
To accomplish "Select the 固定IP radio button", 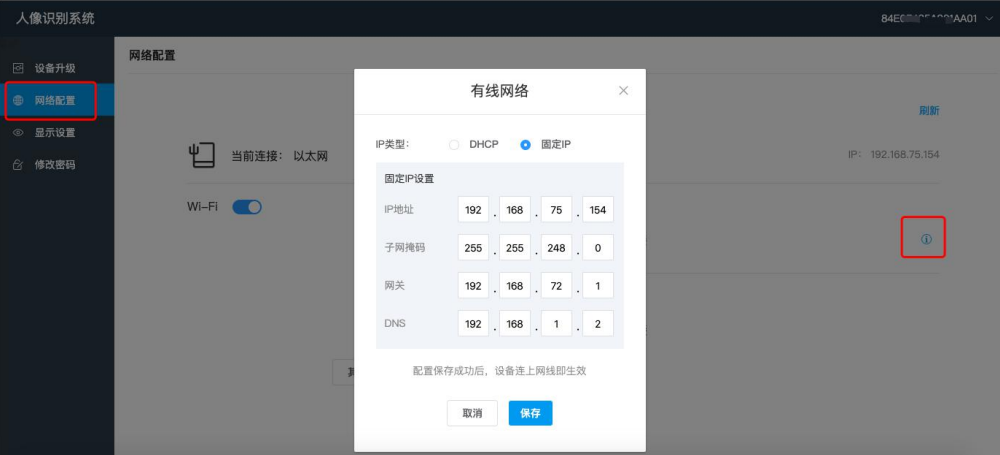I will tap(526, 145).
